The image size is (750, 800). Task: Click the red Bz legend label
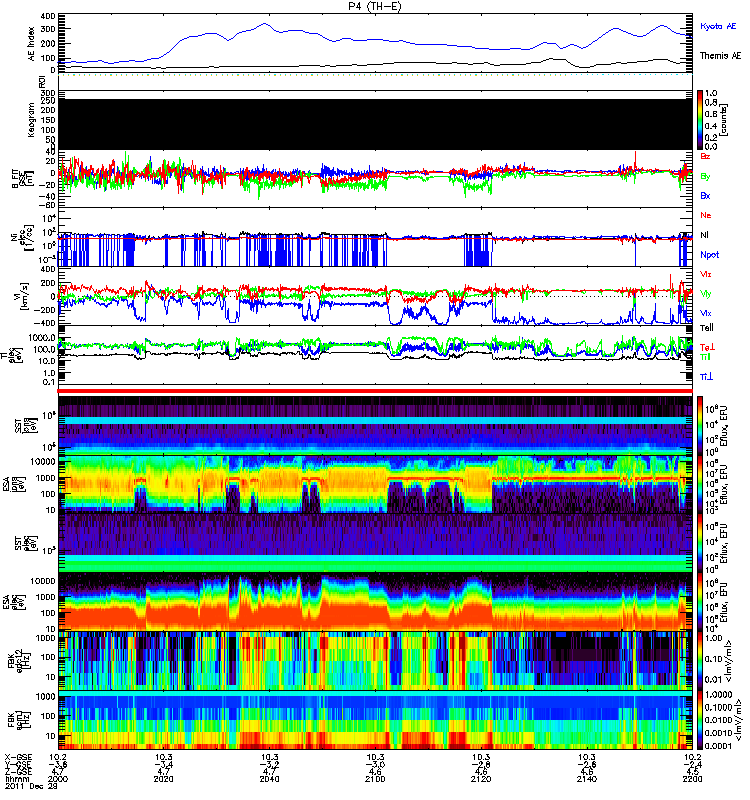(x=705, y=156)
